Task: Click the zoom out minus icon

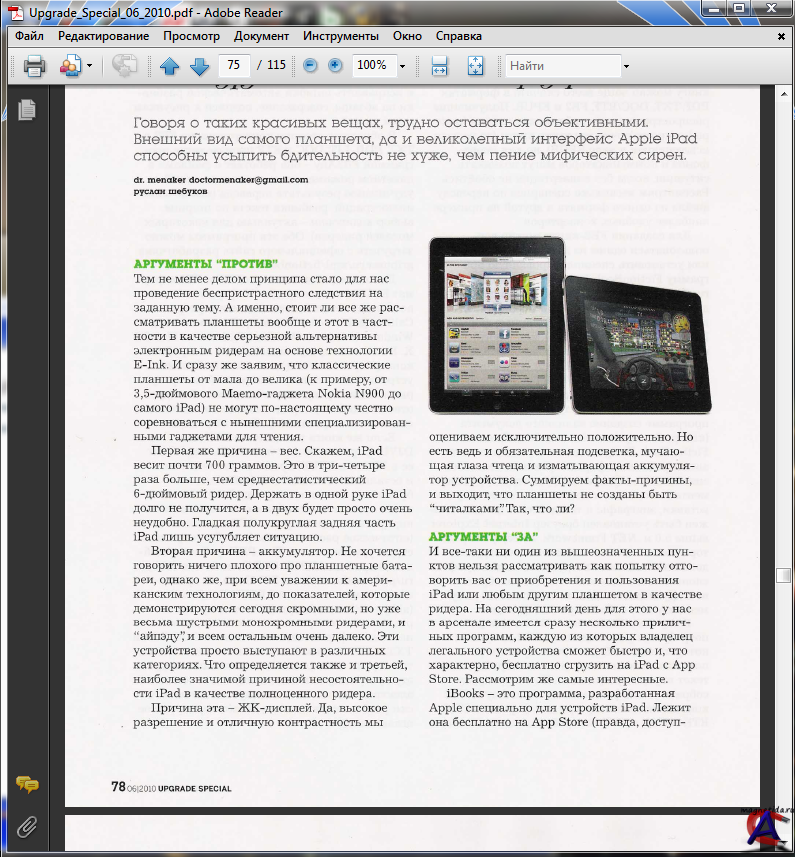Action: [310, 66]
